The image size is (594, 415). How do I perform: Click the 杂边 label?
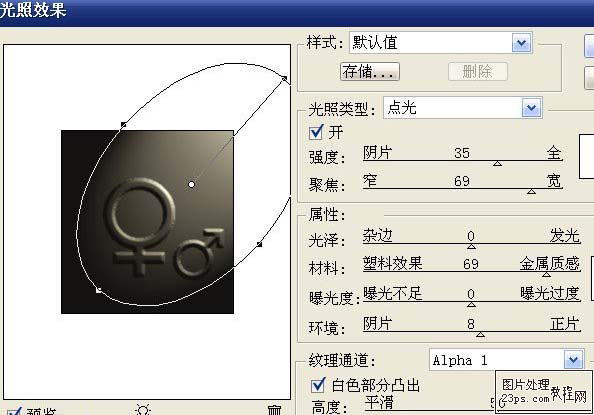(x=378, y=236)
